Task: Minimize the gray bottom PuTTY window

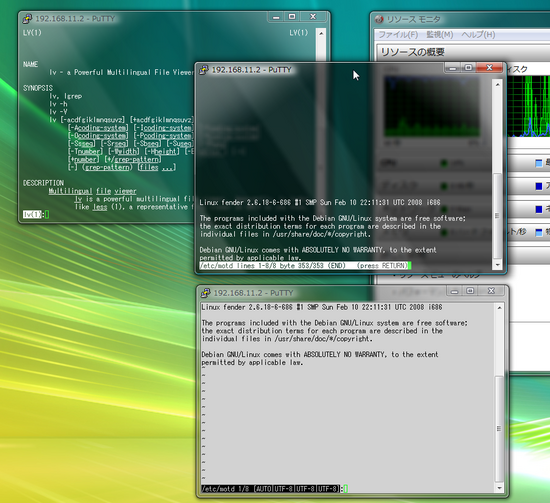Action: click(x=455, y=291)
